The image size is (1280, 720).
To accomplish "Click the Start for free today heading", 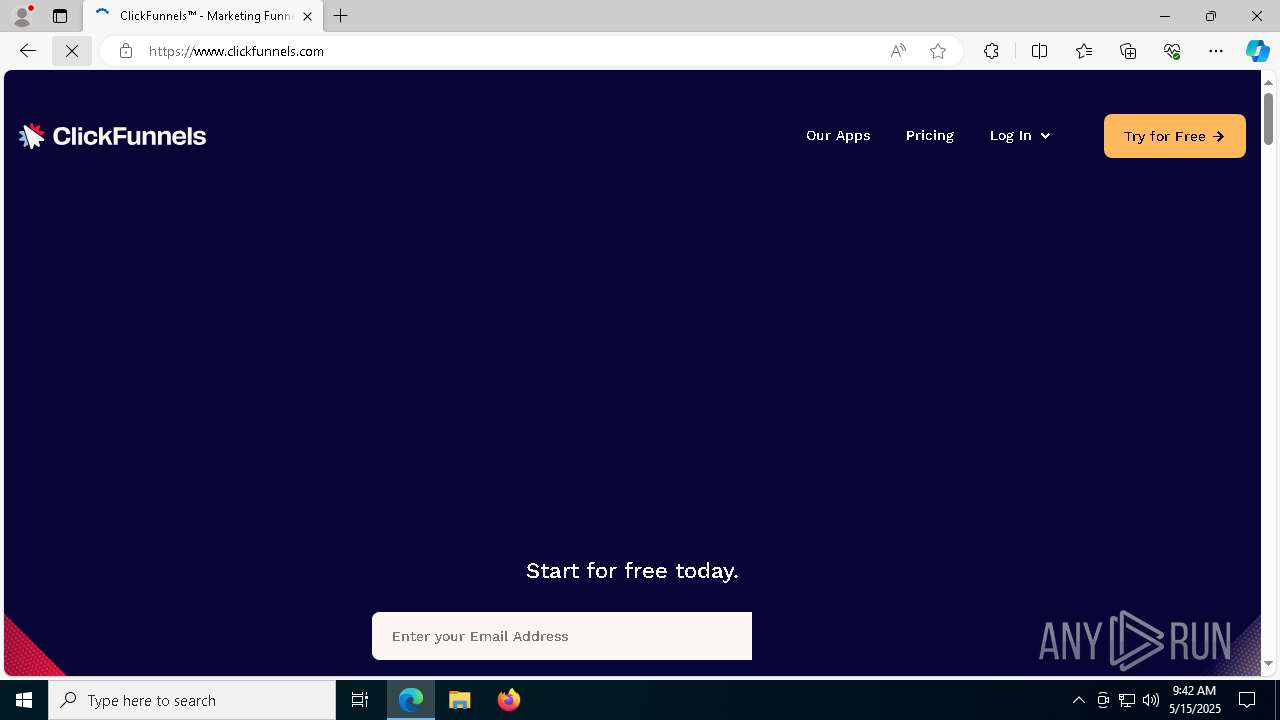I will pyautogui.click(x=632, y=570).
